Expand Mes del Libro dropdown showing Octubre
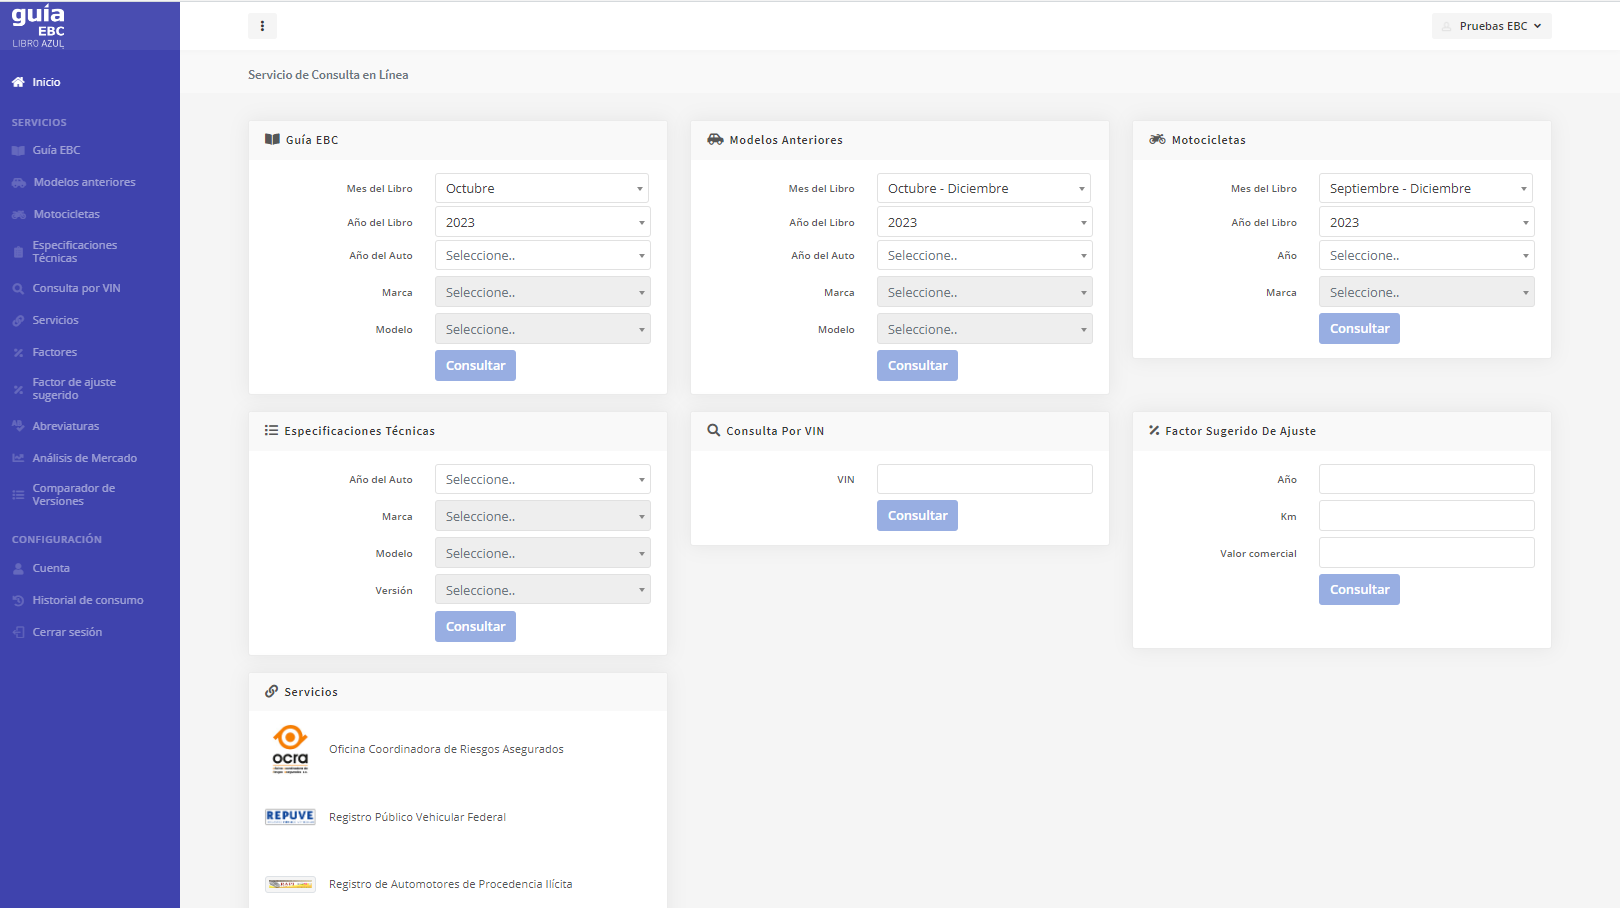Image resolution: width=1620 pixels, height=908 pixels. pos(542,188)
